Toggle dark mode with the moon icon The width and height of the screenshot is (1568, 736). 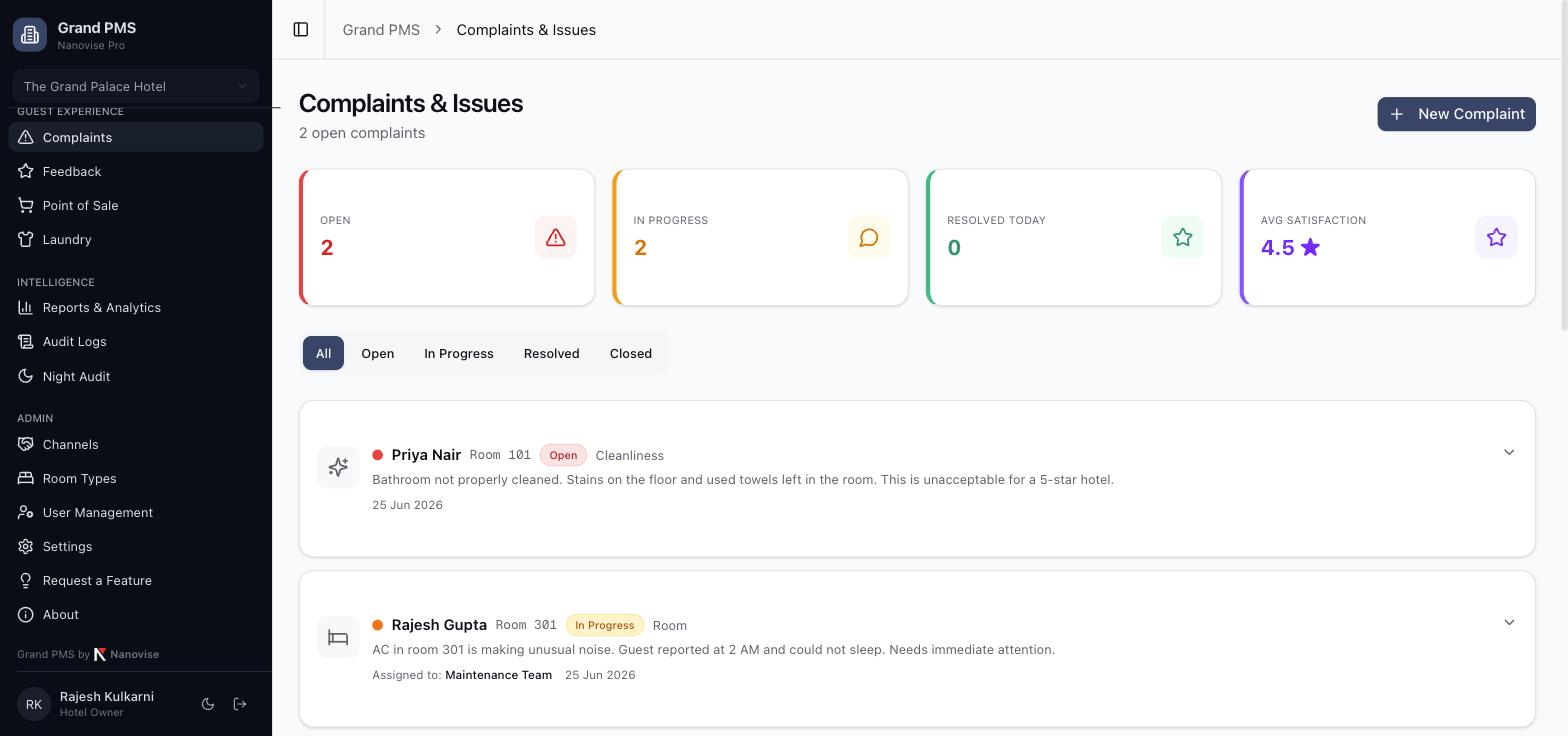point(208,704)
